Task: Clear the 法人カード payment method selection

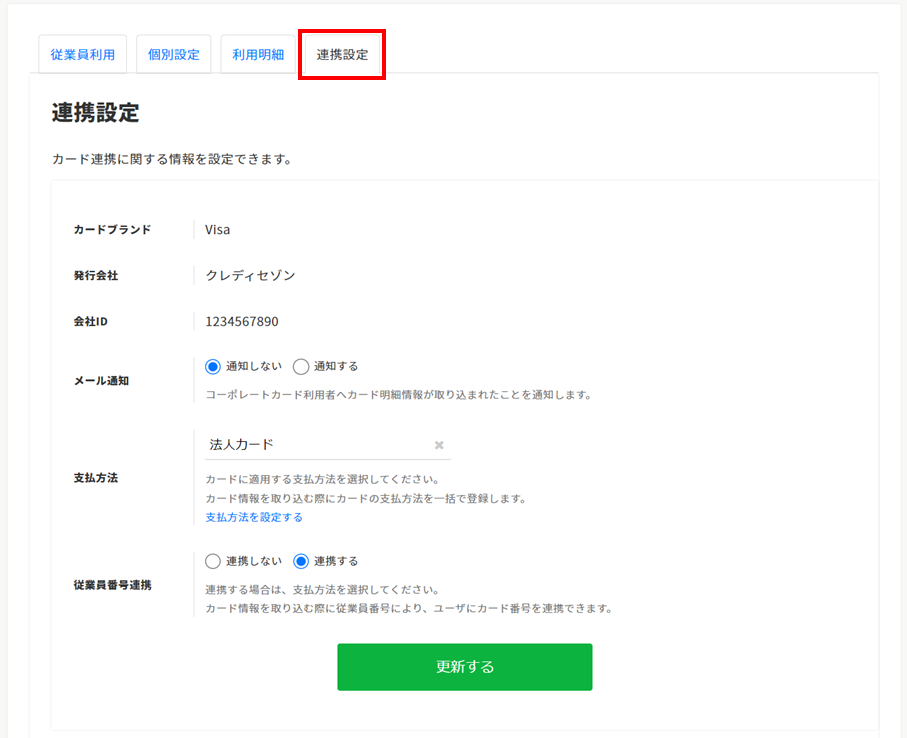Action: 438,445
